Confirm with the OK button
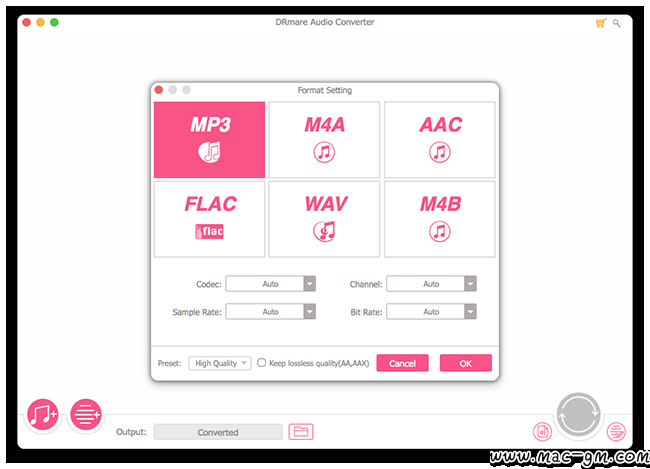 click(466, 363)
